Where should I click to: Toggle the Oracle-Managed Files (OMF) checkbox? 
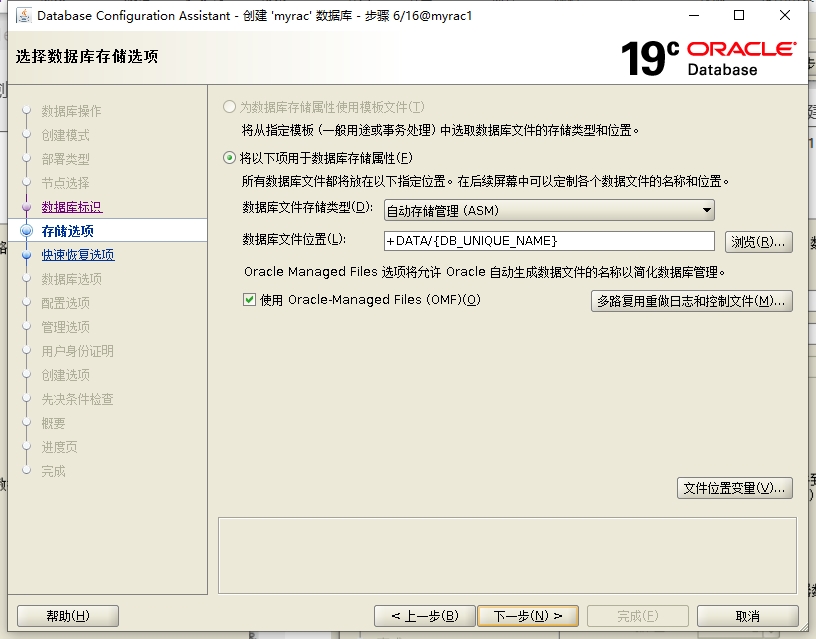[249, 300]
